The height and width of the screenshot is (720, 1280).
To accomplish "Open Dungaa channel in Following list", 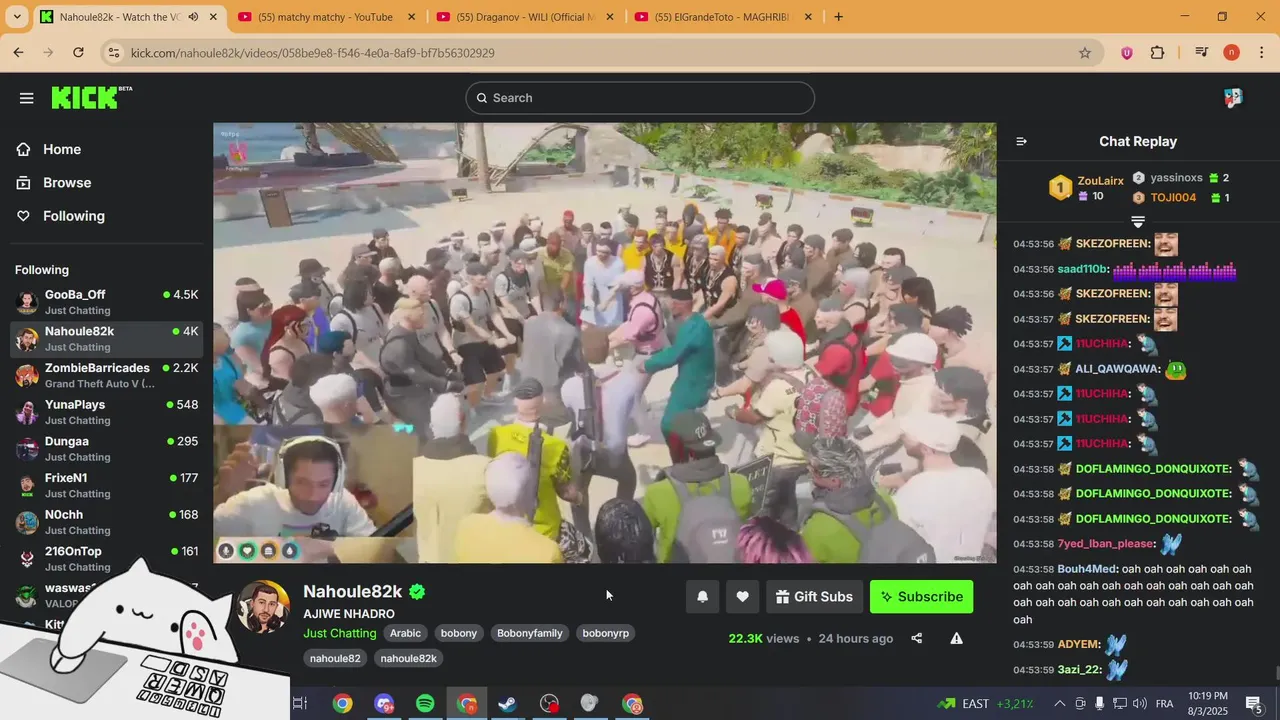I will point(106,449).
